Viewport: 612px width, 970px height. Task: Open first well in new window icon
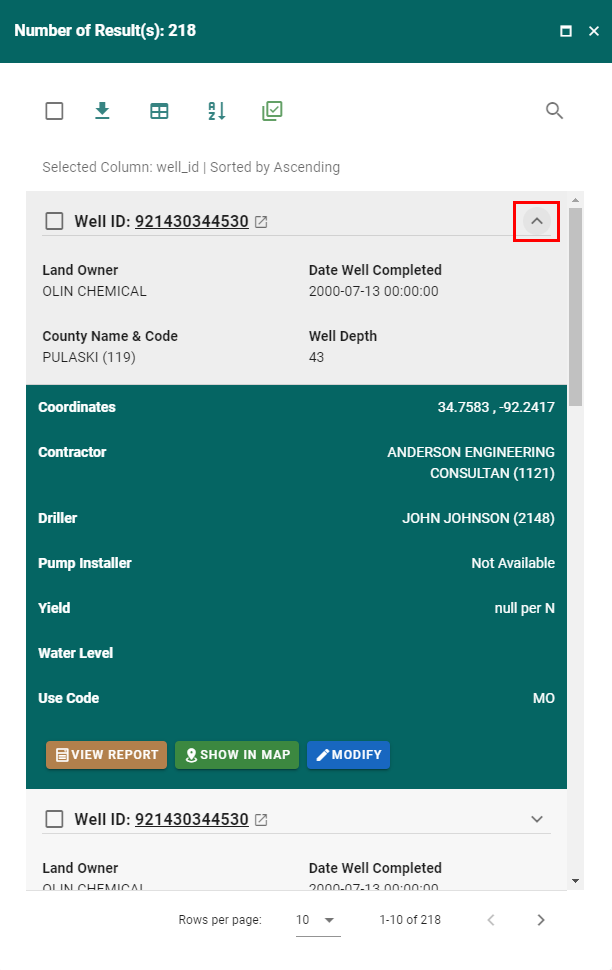(261, 221)
